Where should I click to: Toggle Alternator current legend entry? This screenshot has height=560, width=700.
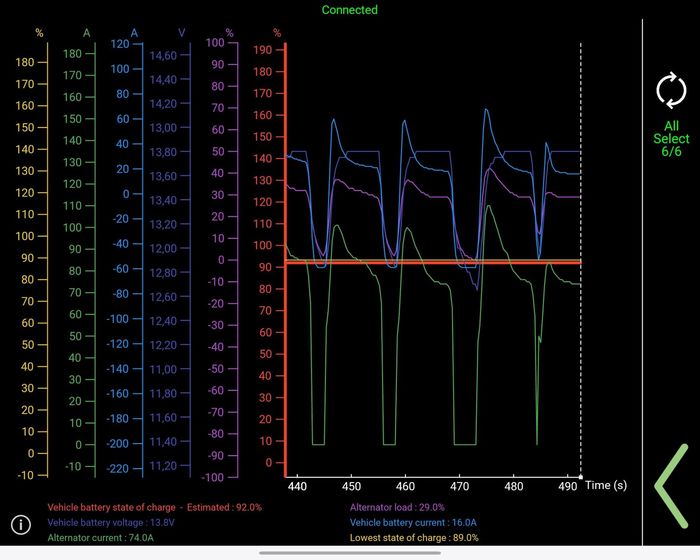click(x=100, y=538)
